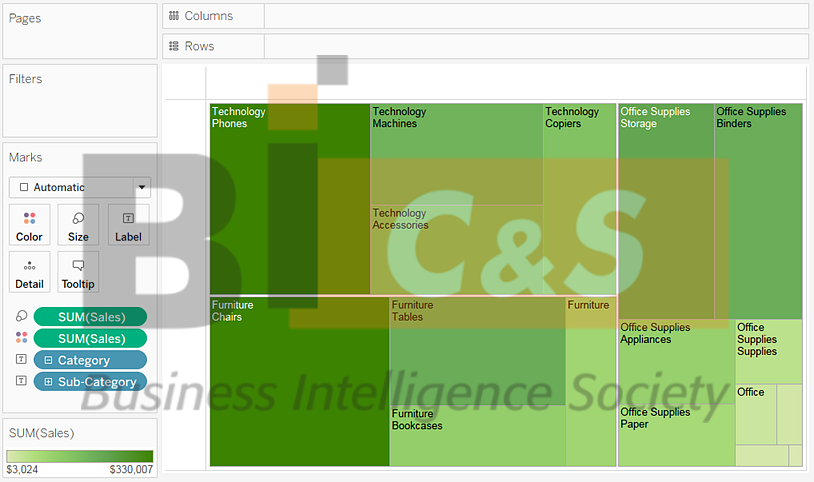814x482 pixels.
Task: Click label icon beside Sub-Category pill
Action: [21, 381]
